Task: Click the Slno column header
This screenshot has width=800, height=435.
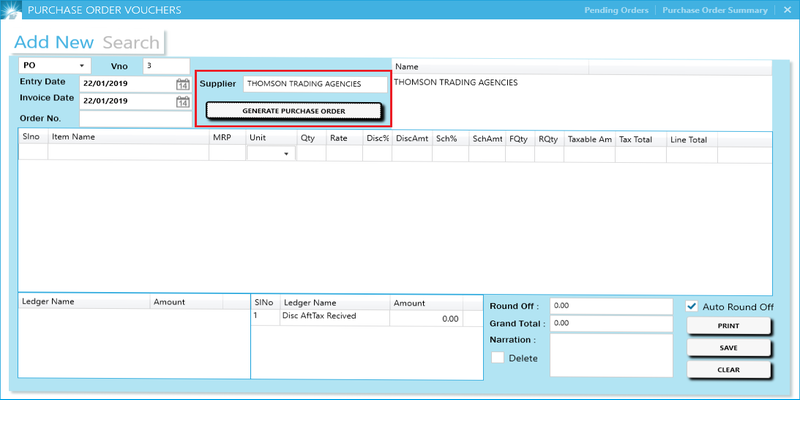Action: click(33, 137)
